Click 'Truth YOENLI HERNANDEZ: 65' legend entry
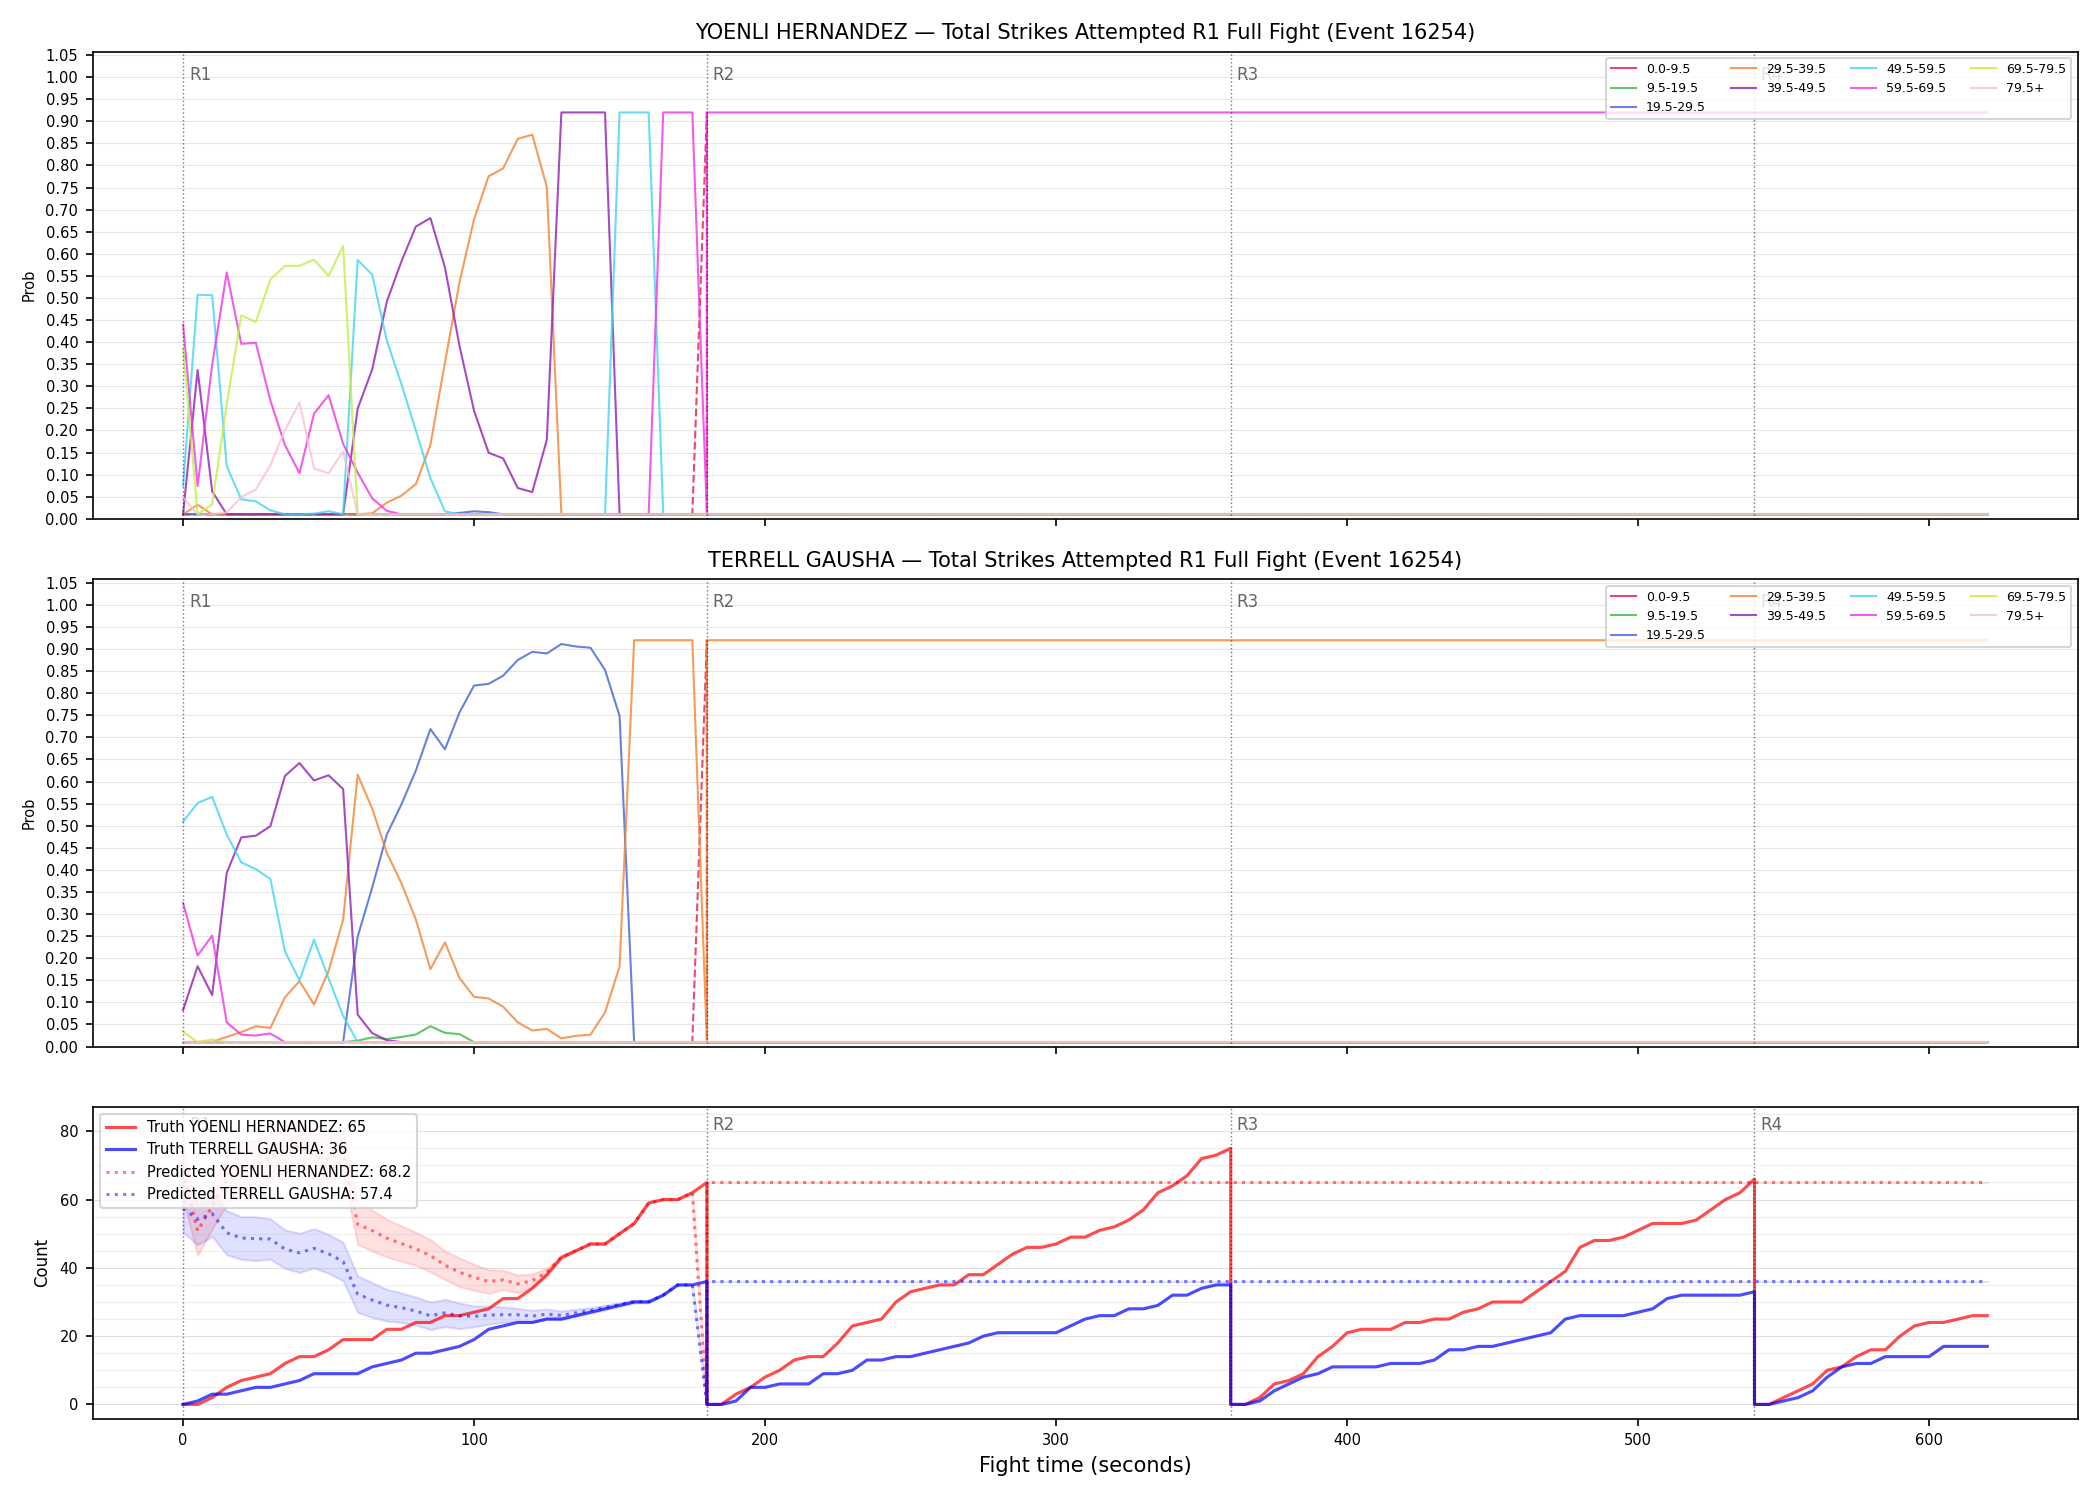The width and height of the screenshot is (2100, 1500). 235,1127
